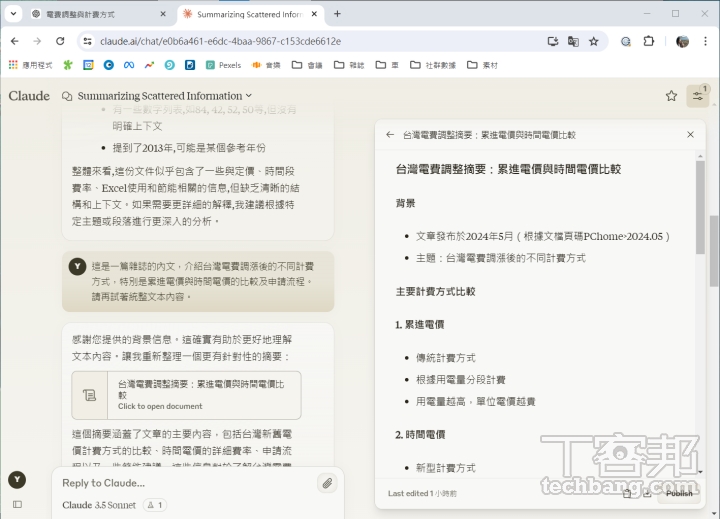Open the green asterisk bookmark
Screen dimensions: 720x519
[x=68, y=65]
